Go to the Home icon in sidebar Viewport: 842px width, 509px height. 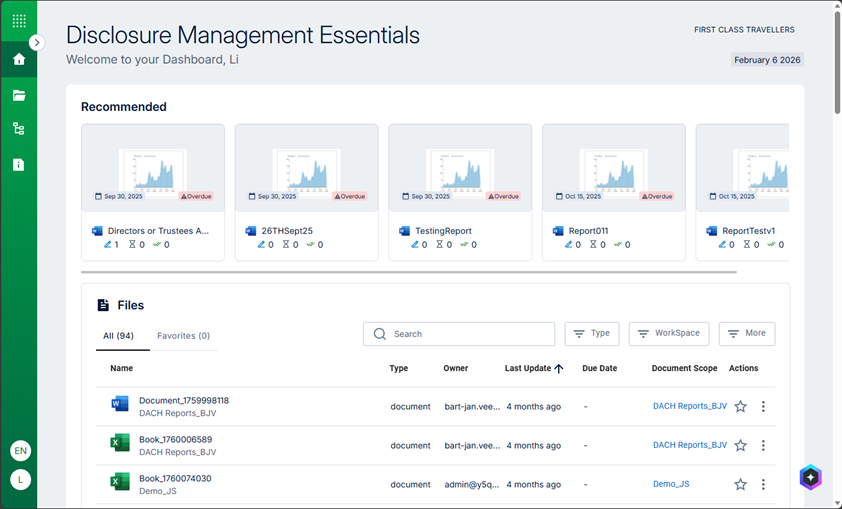[19, 59]
